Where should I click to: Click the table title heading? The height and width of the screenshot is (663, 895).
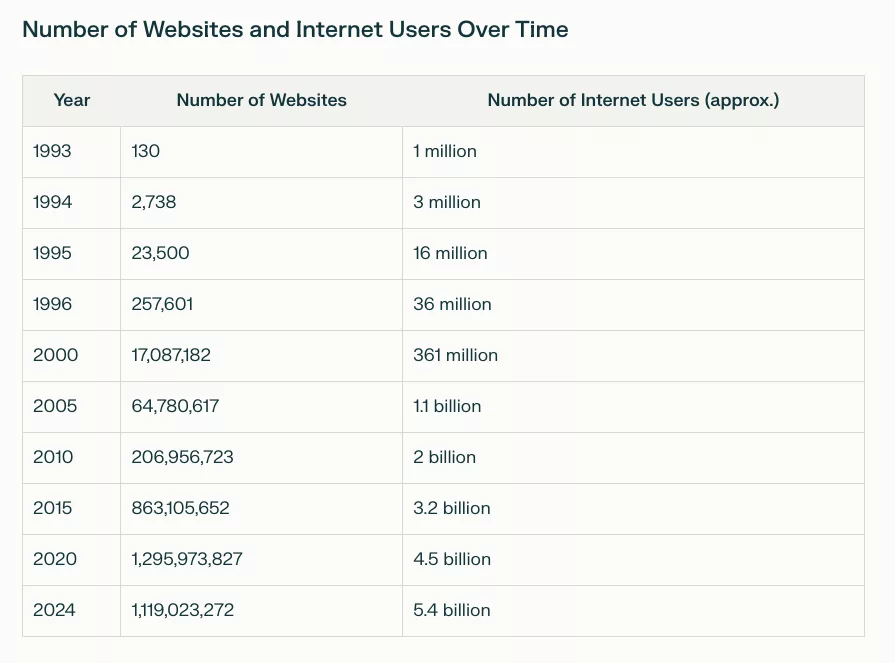(x=295, y=30)
